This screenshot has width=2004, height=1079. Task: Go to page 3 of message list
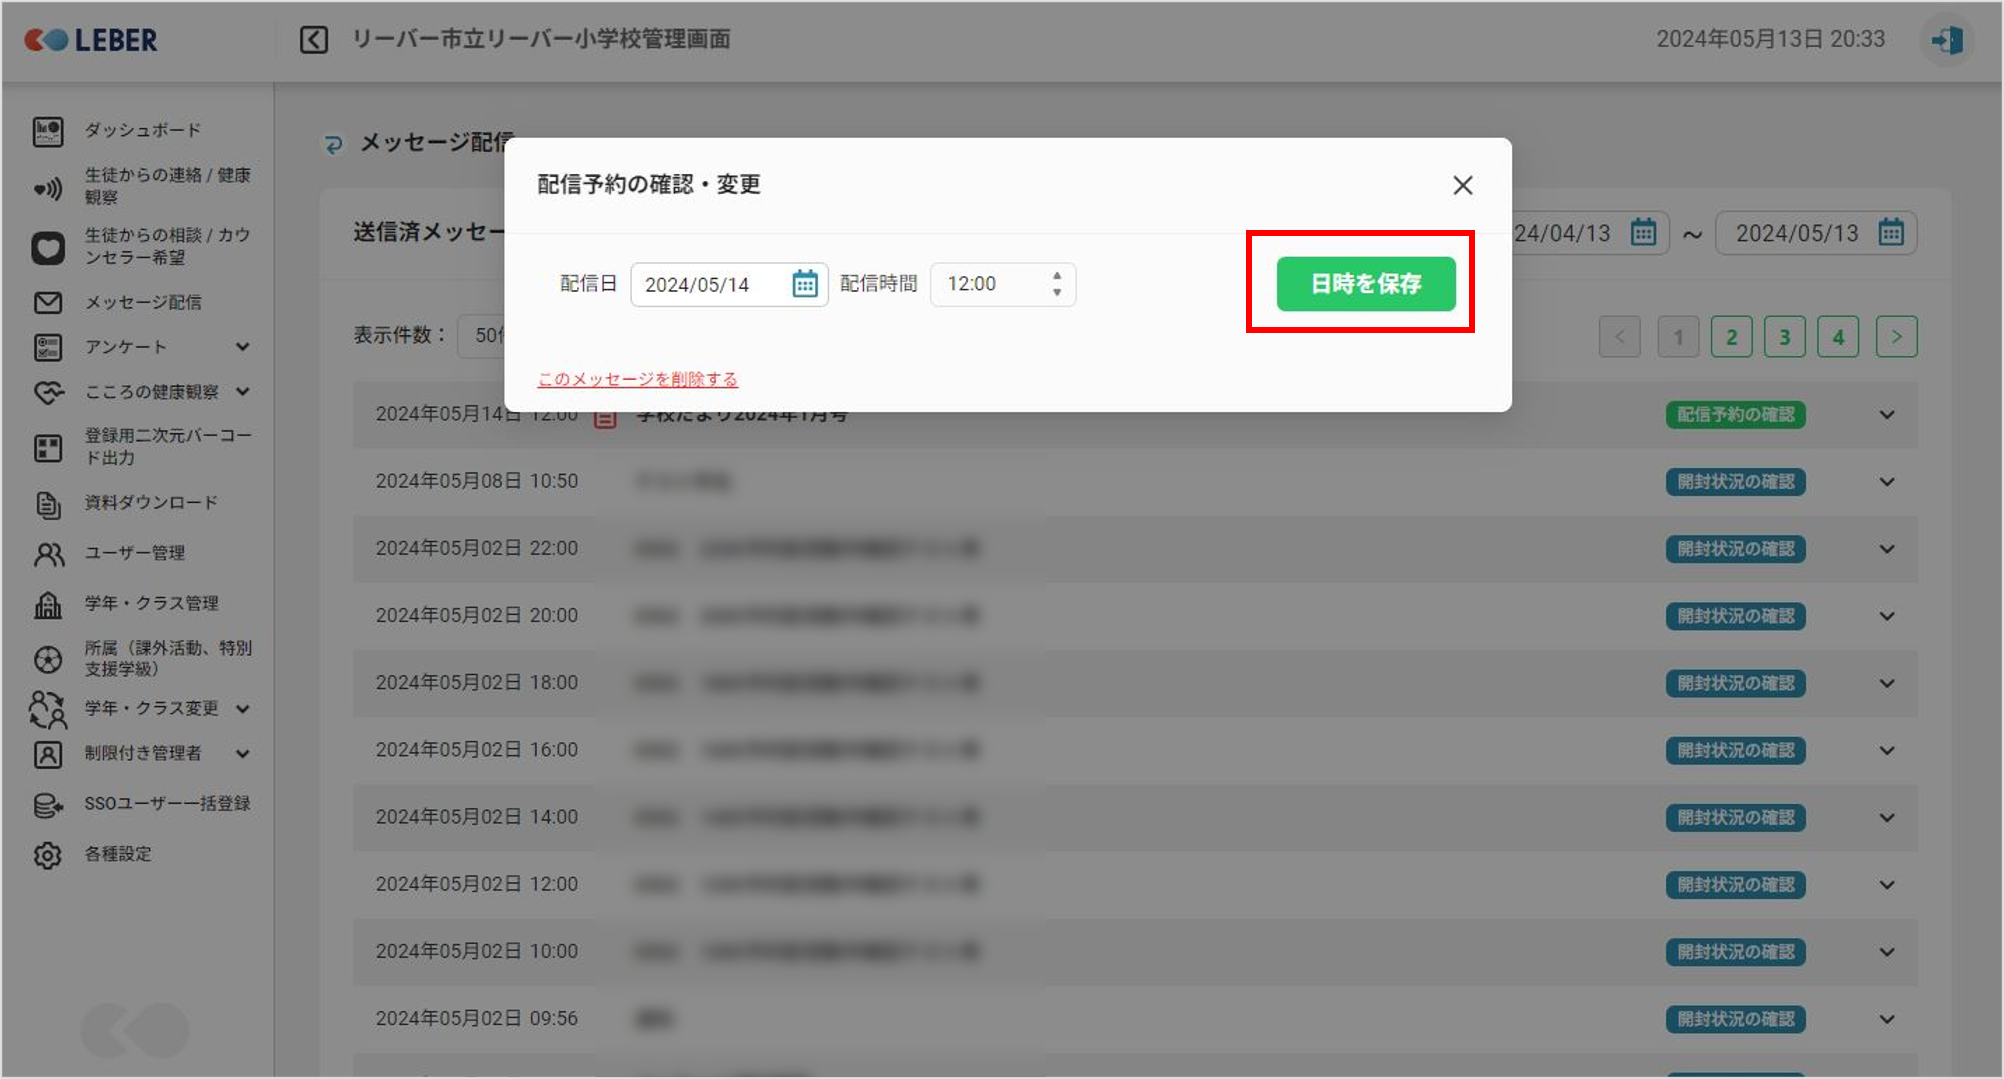1784,337
